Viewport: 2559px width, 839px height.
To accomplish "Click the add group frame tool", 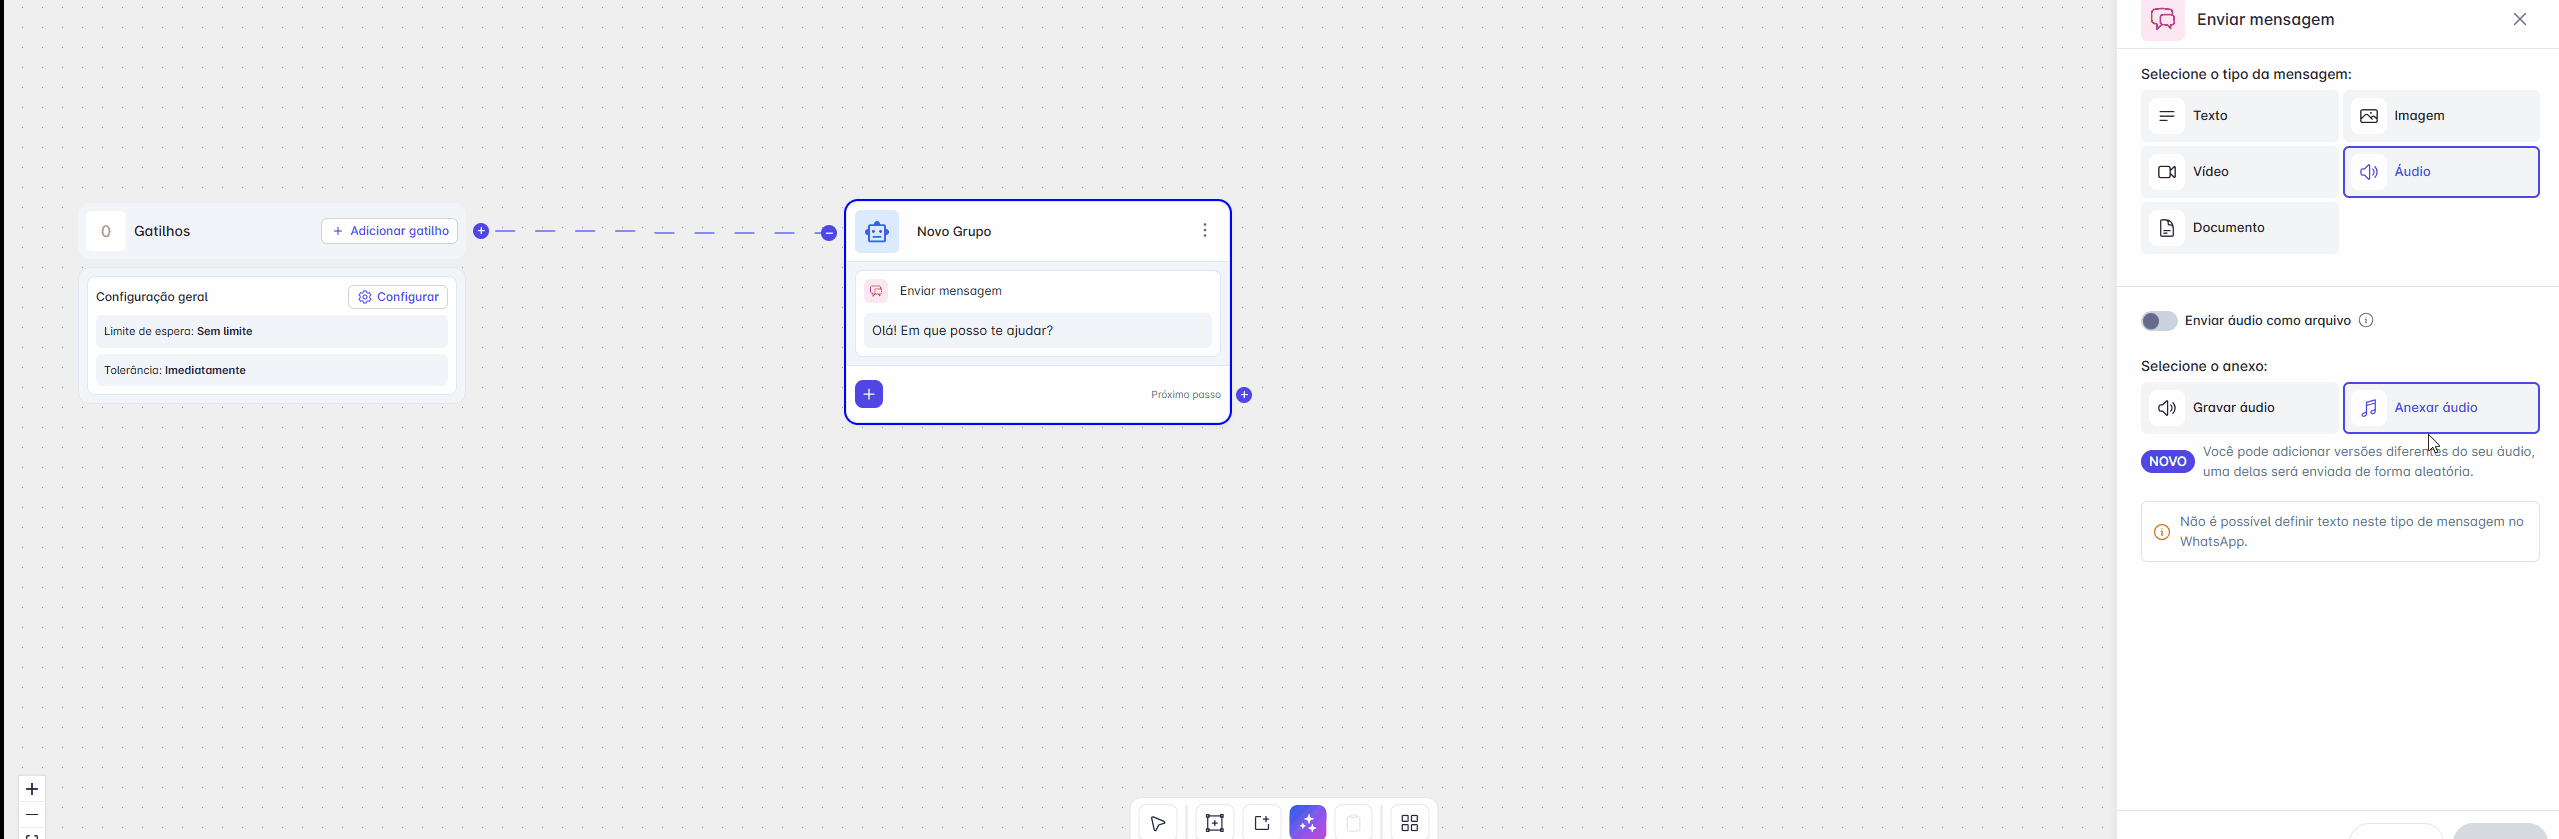I will click(1214, 823).
